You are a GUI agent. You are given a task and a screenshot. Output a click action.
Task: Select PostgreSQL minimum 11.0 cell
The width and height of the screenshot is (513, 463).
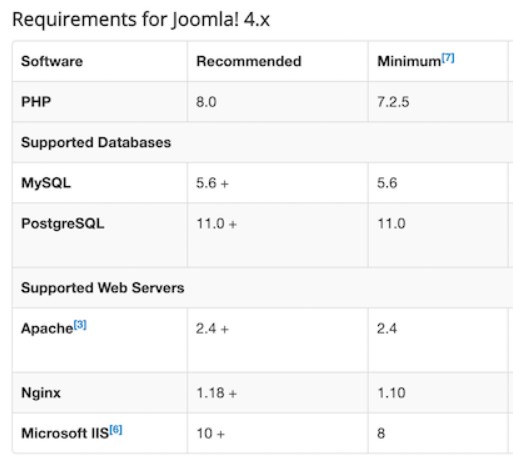(438, 235)
